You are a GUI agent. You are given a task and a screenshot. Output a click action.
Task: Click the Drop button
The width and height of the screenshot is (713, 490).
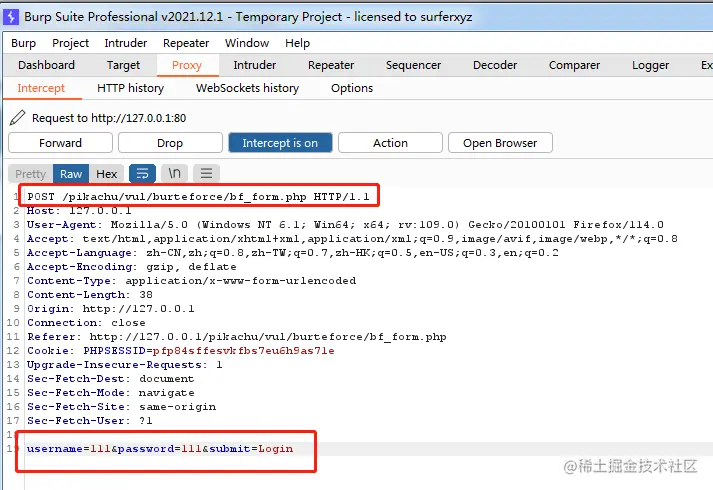pos(170,143)
